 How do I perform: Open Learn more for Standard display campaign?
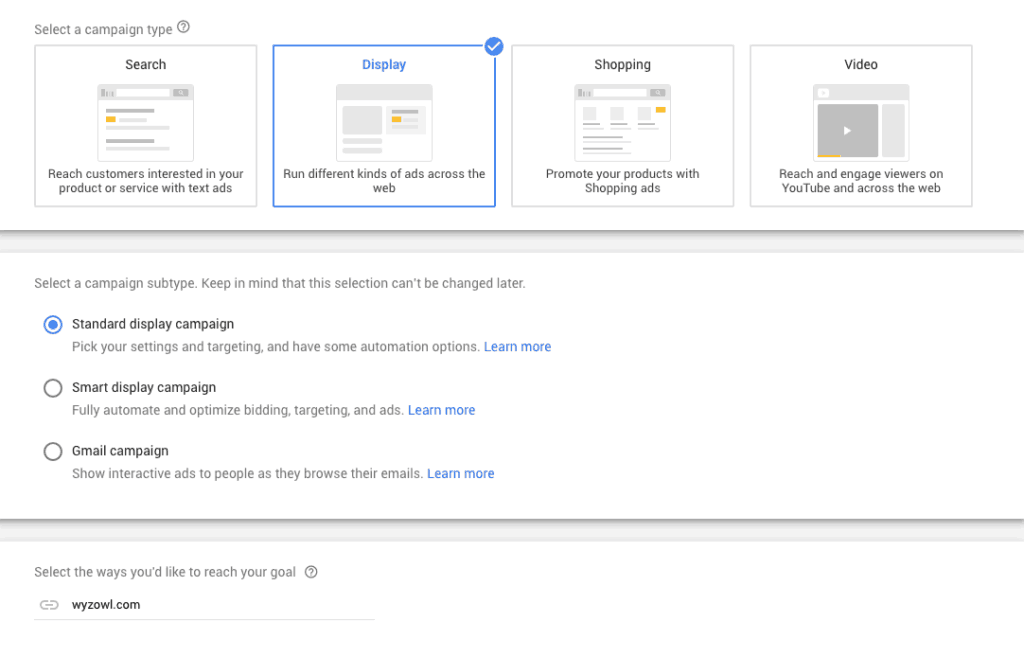(x=517, y=347)
